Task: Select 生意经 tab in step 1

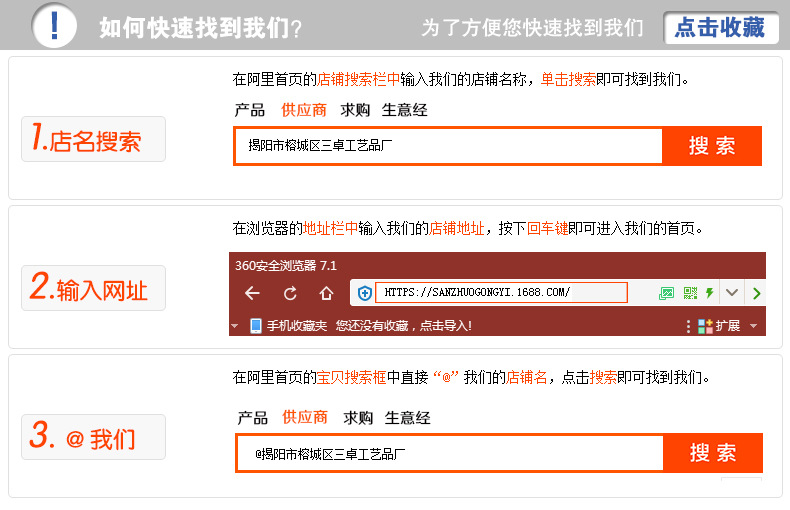Action: (404, 110)
